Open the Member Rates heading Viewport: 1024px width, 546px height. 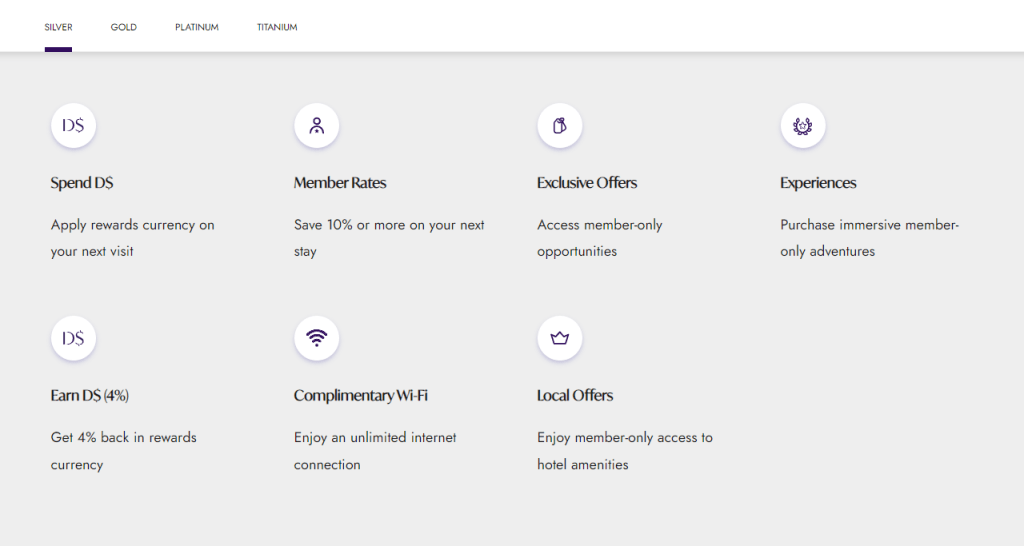click(x=340, y=183)
